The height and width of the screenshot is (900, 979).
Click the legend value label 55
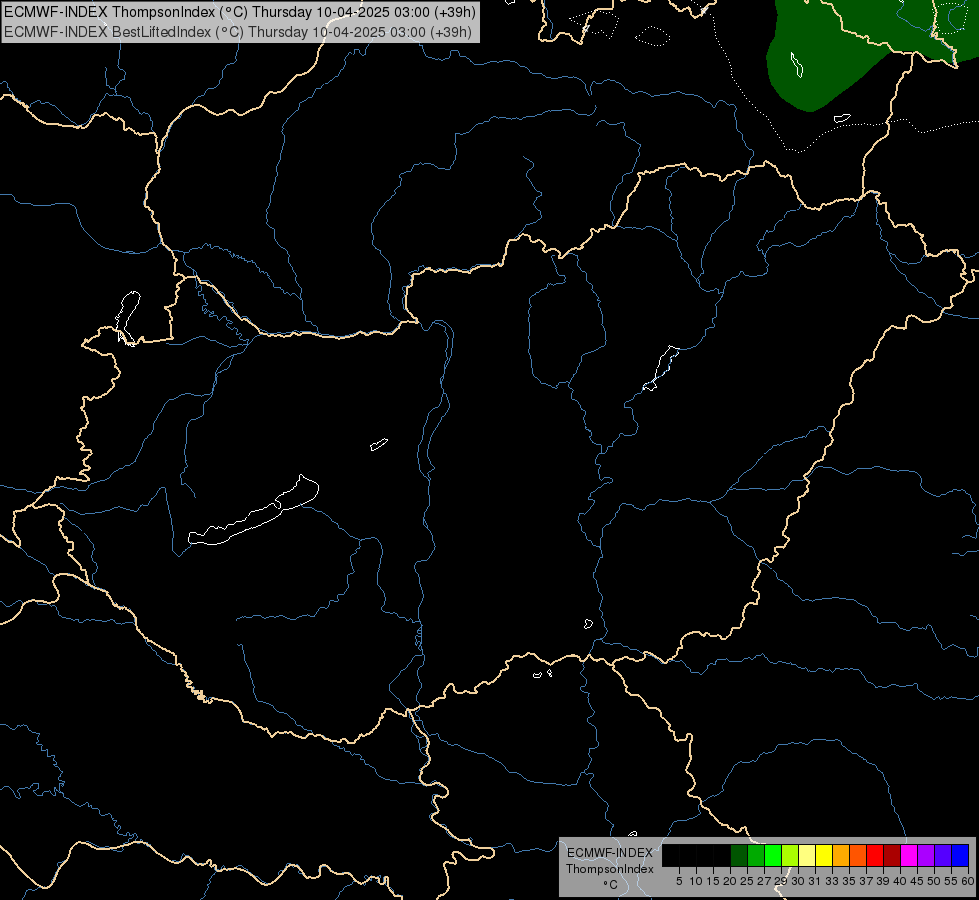951,881
